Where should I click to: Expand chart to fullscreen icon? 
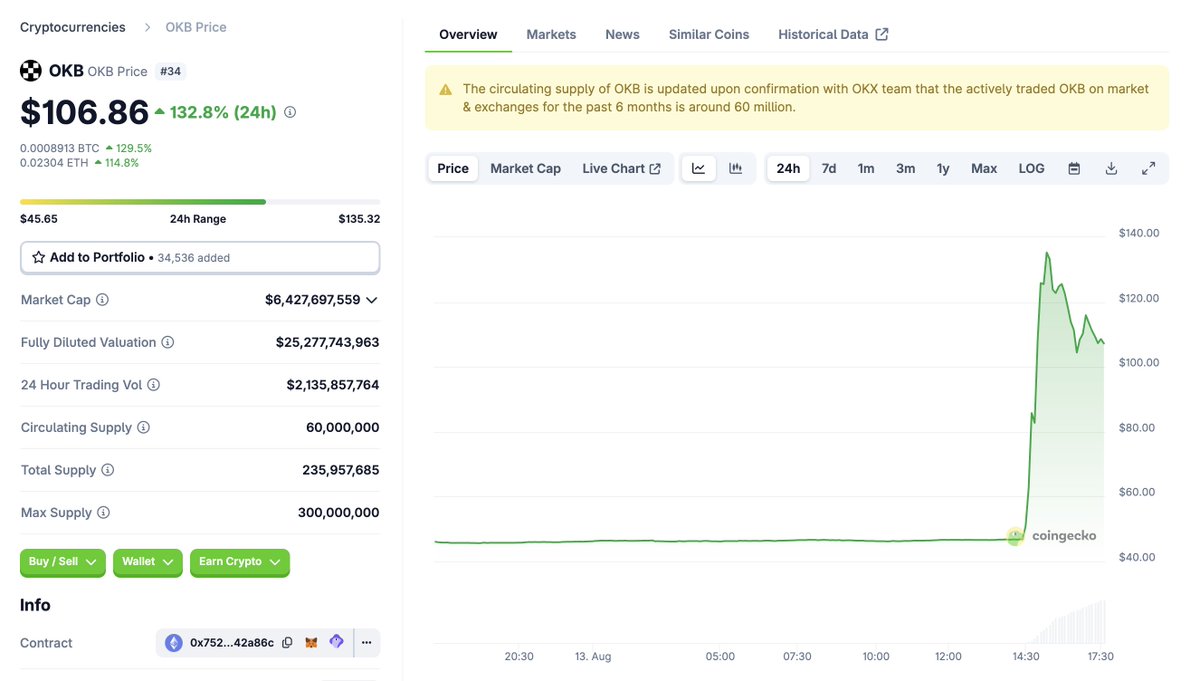pyautogui.click(x=1149, y=168)
